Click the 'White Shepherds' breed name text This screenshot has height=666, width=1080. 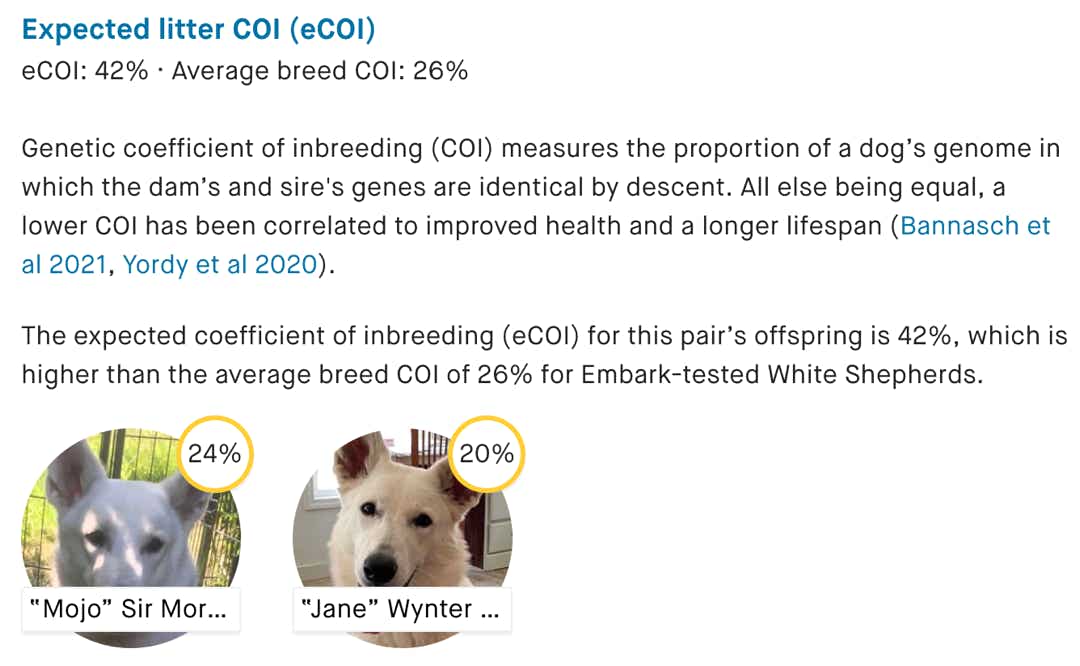click(x=875, y=375)
